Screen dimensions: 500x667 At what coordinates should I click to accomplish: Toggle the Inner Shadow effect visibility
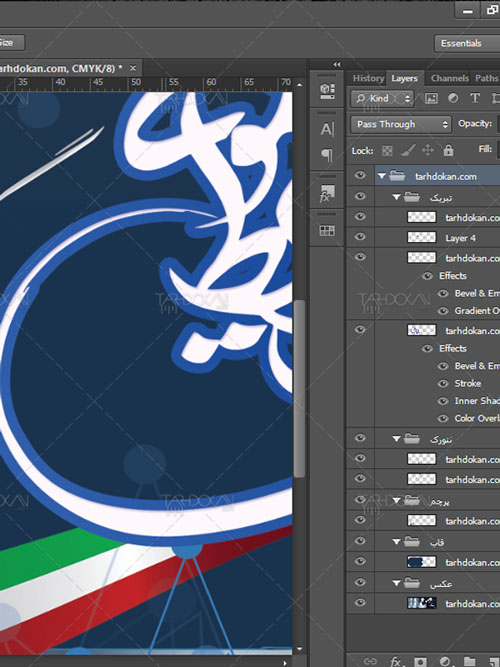coord(443,401)
